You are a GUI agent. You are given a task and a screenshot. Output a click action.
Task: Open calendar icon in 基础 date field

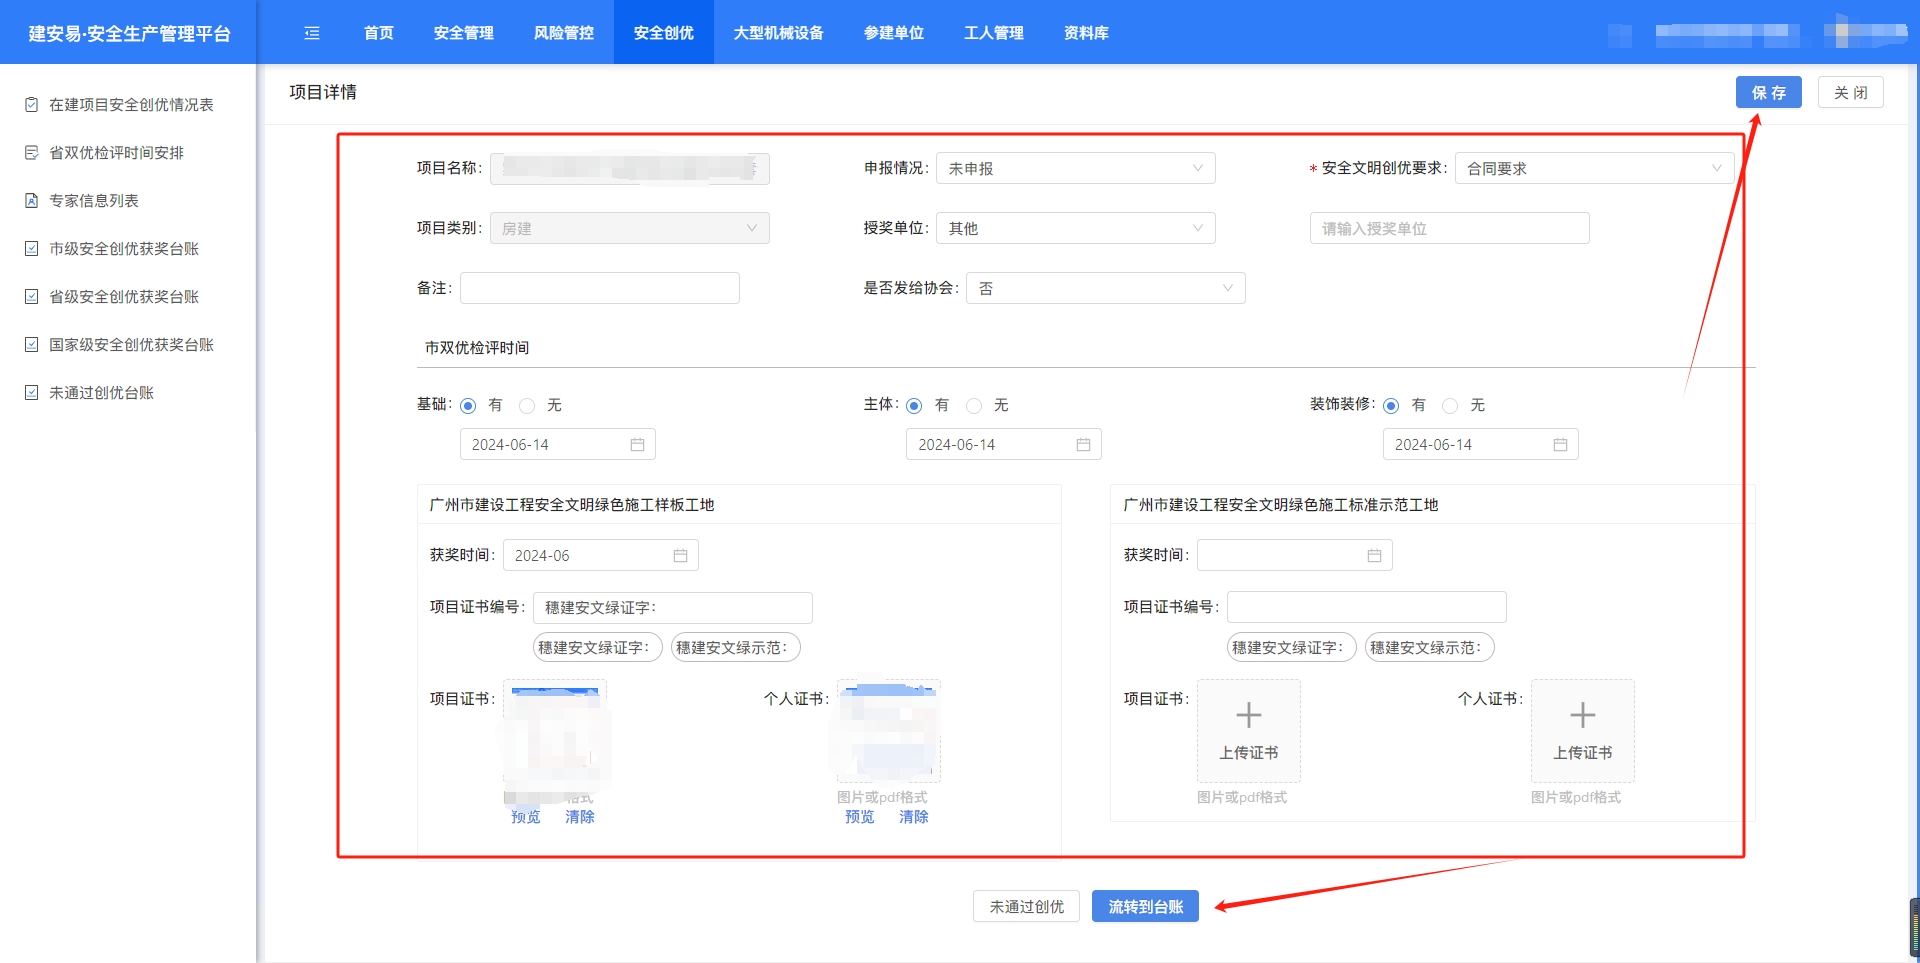(637, 445)
